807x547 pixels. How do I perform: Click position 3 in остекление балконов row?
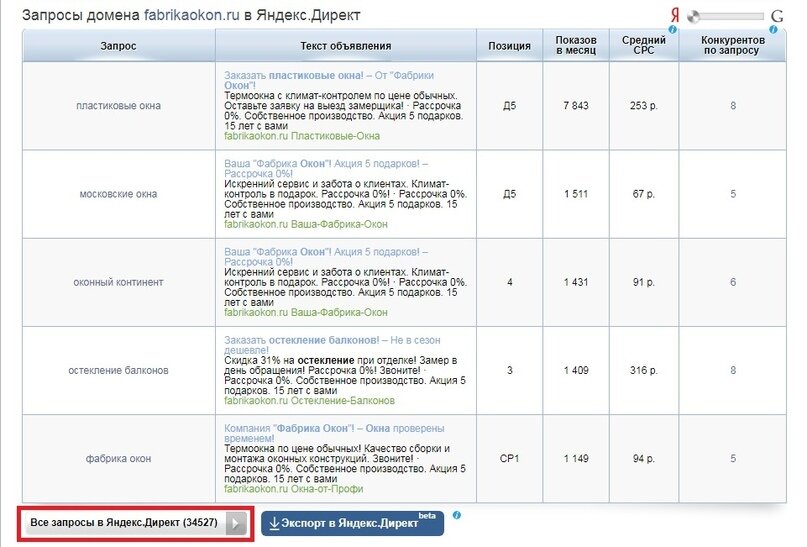pyautogui.click(x=510, y=370)
